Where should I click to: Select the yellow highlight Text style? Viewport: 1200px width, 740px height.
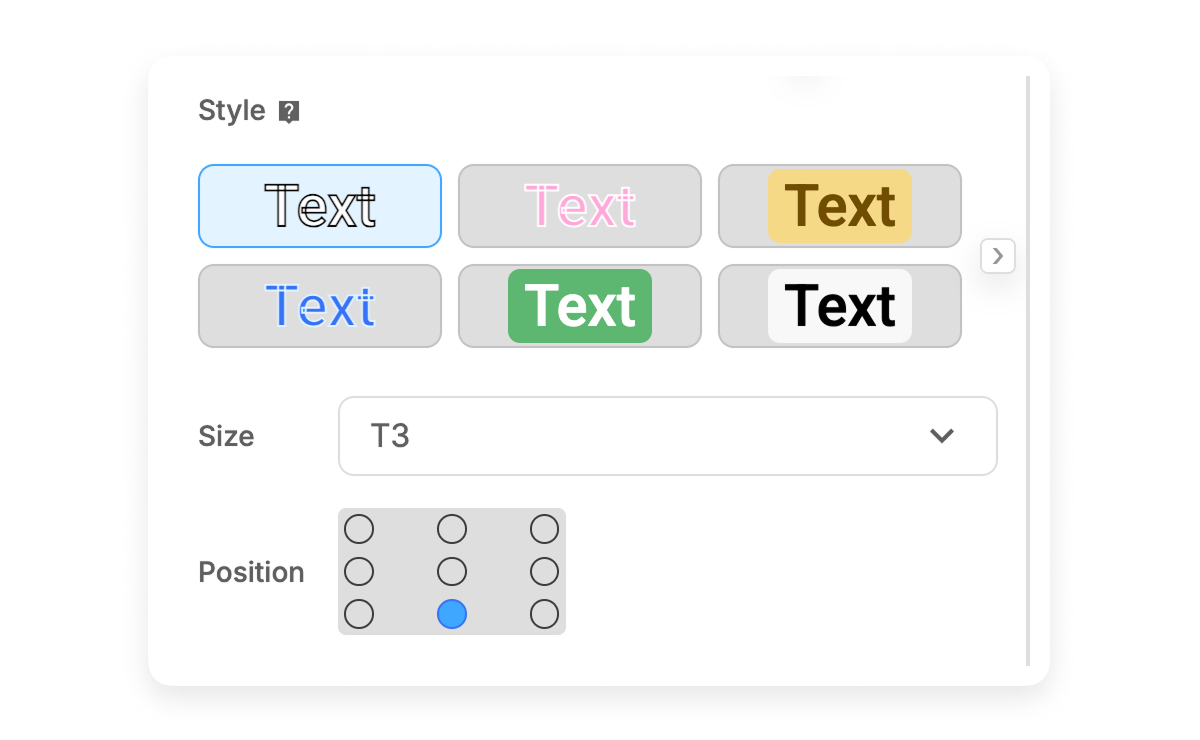click(x=840, y=206)
